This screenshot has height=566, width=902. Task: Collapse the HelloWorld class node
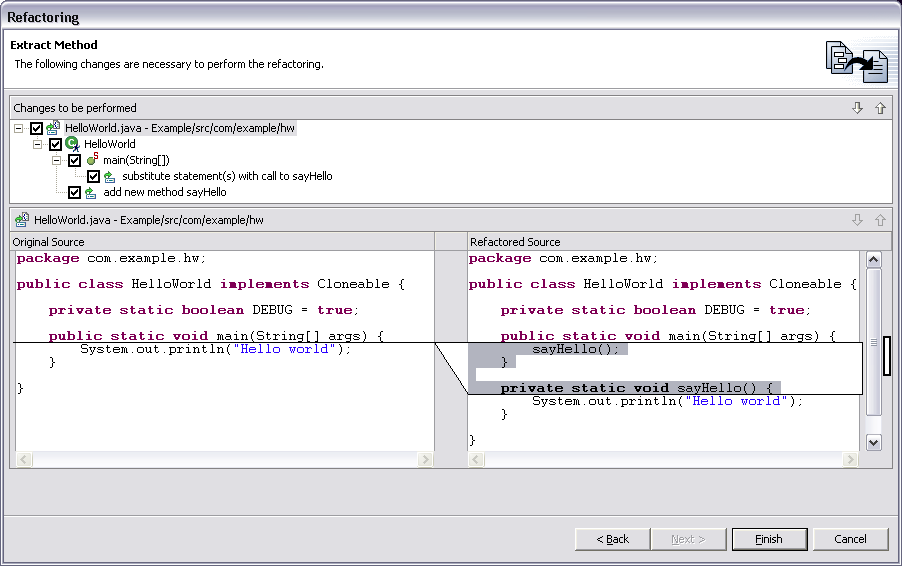[38, 144]
